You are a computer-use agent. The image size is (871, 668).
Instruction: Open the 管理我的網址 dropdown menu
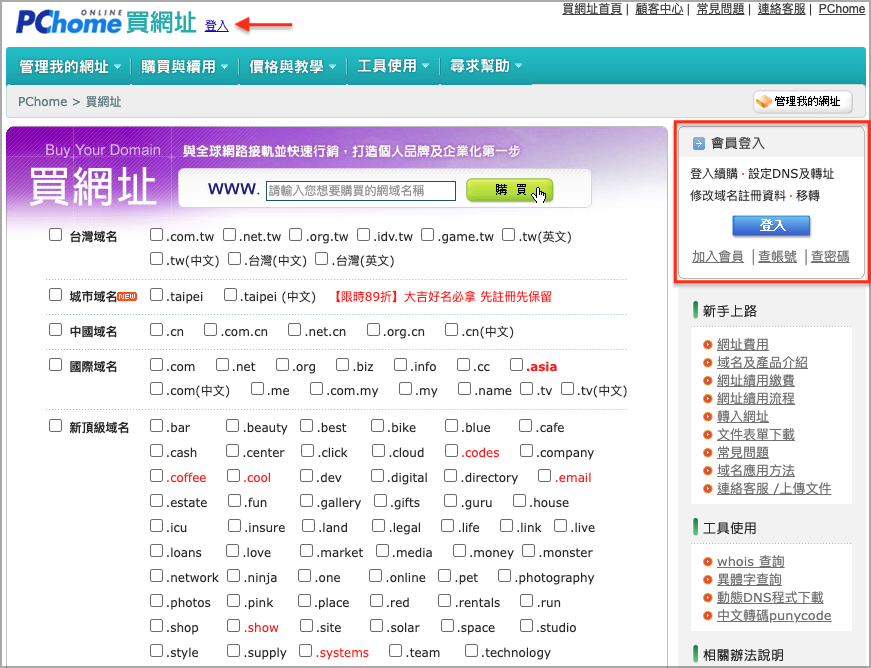pyautogui.click(x=70, y=67)
